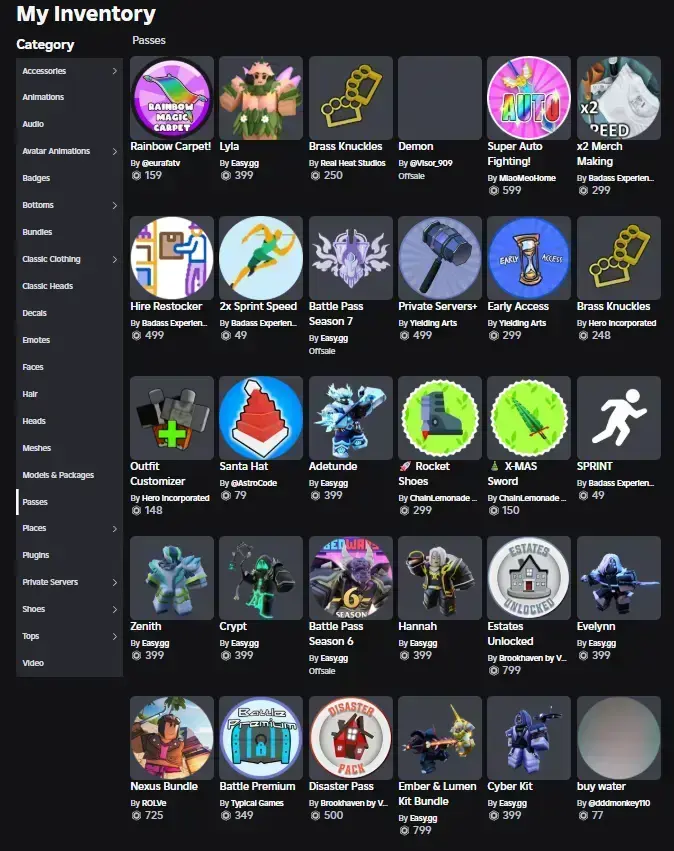This screenshot has height=851, width=674.
Task: Select the 2x Sprint Speed runner icon
Action: 261,258
